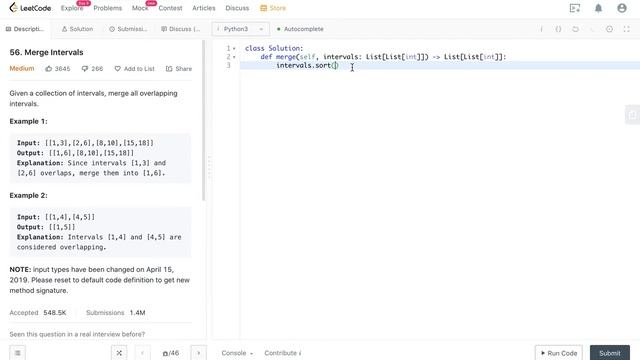Switch to the Solution tab

click(78, 29)
